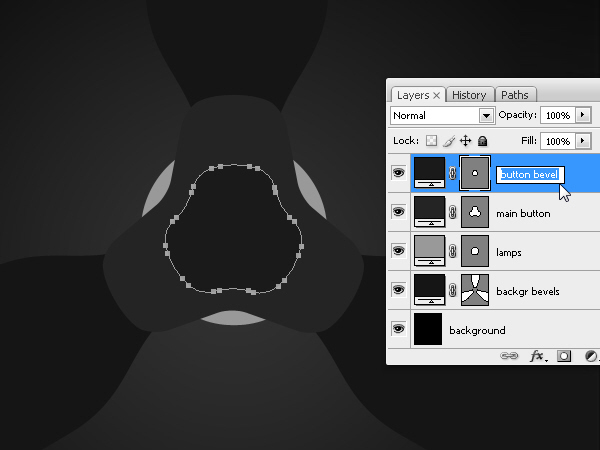Expand the Opacity slider arrow
This screenshot has height=450, width=600.
click(x=583, y=115)
